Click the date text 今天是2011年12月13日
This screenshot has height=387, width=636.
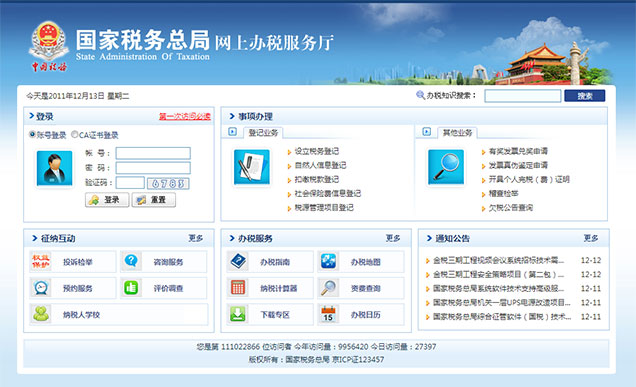pos(65,96)
